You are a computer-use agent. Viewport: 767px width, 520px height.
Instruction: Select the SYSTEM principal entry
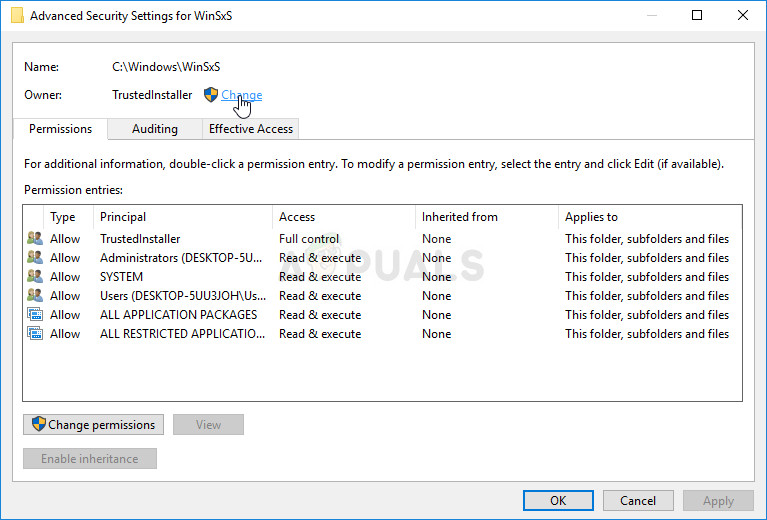coord(121,277)
